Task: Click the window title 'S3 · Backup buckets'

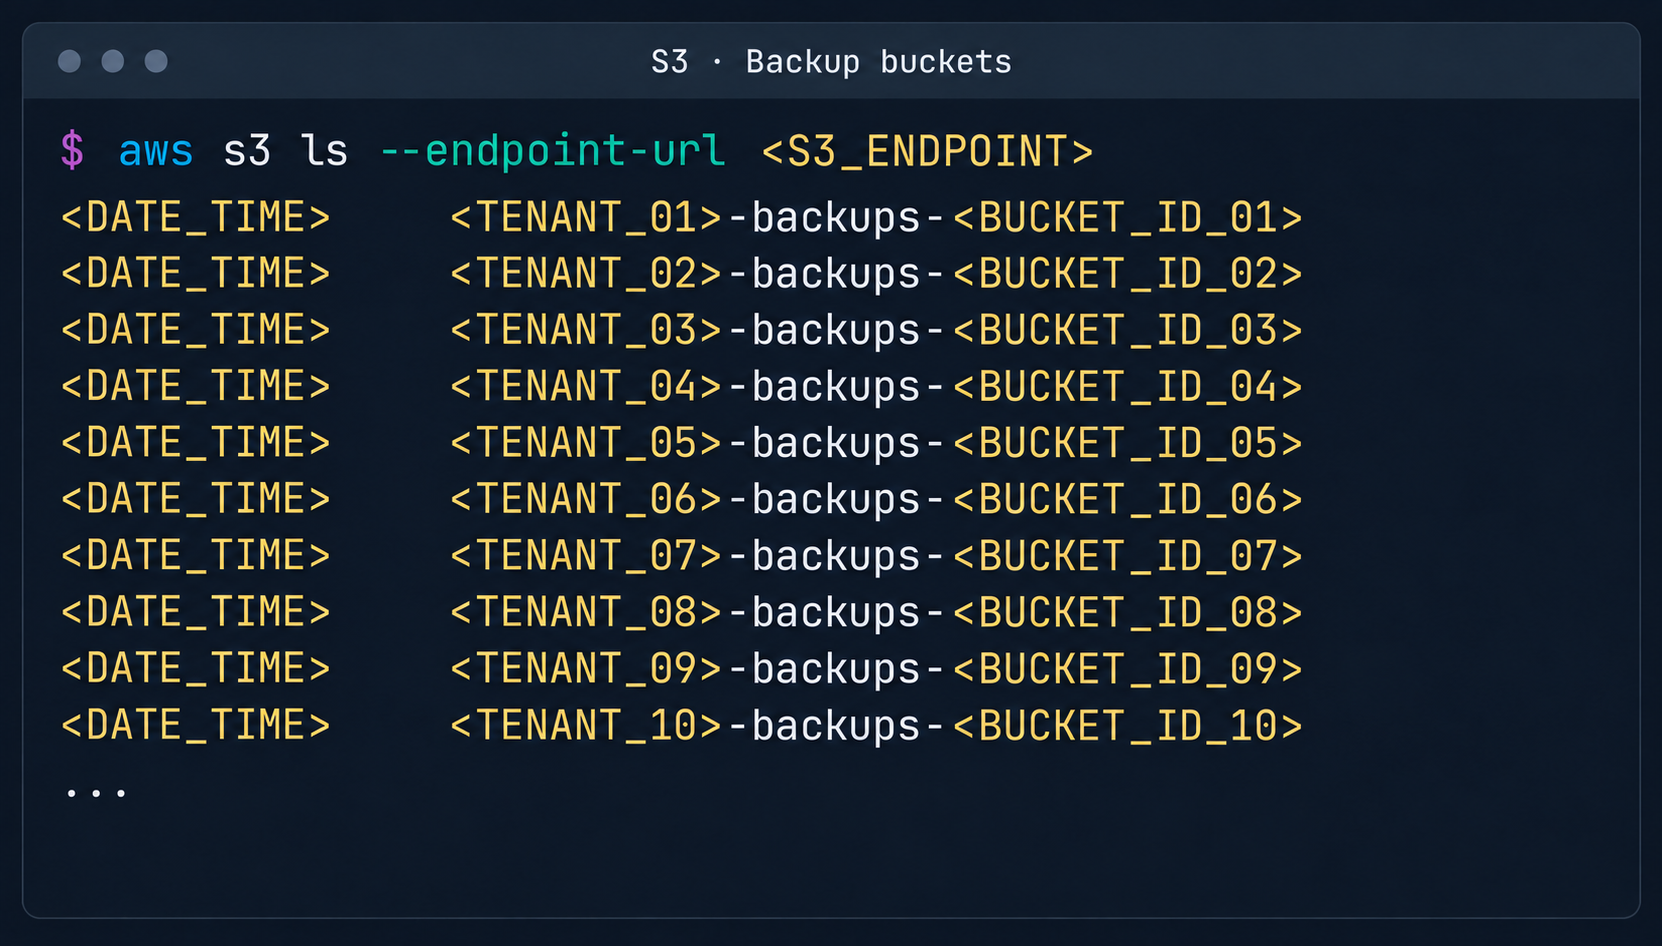Action: pos(831,62)
